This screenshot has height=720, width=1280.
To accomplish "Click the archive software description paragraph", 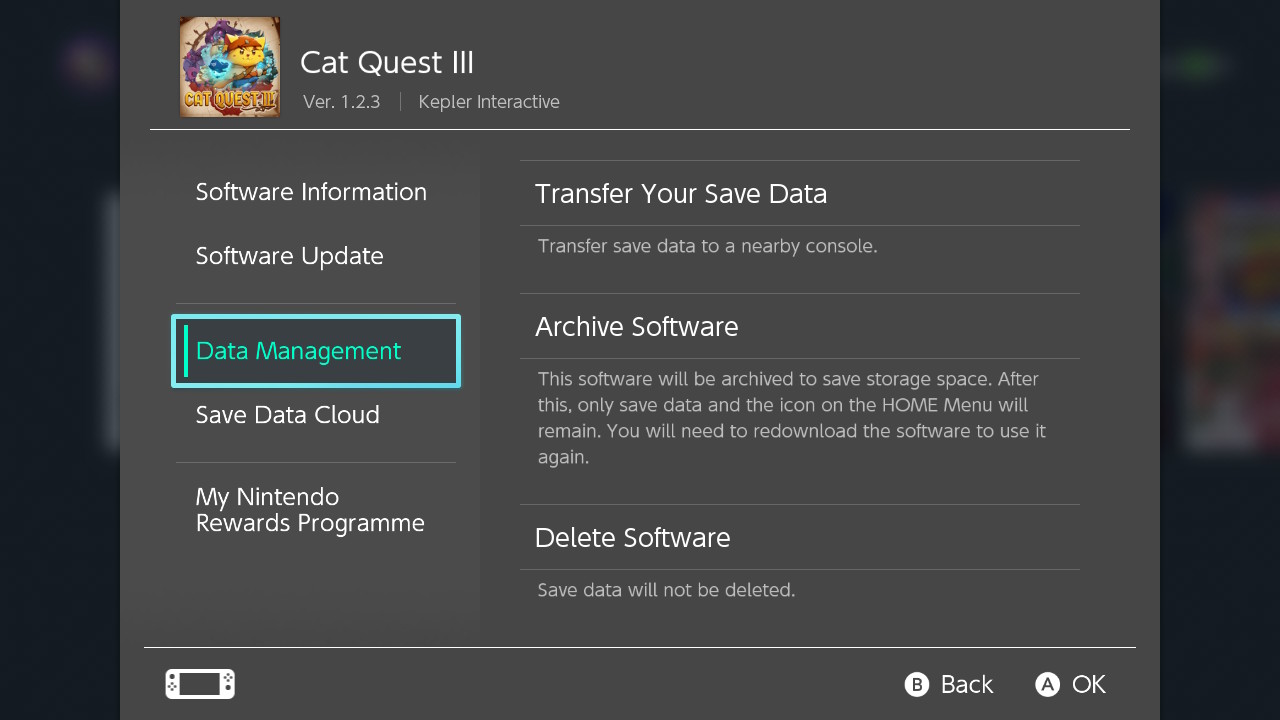I will tap(792, 418).
